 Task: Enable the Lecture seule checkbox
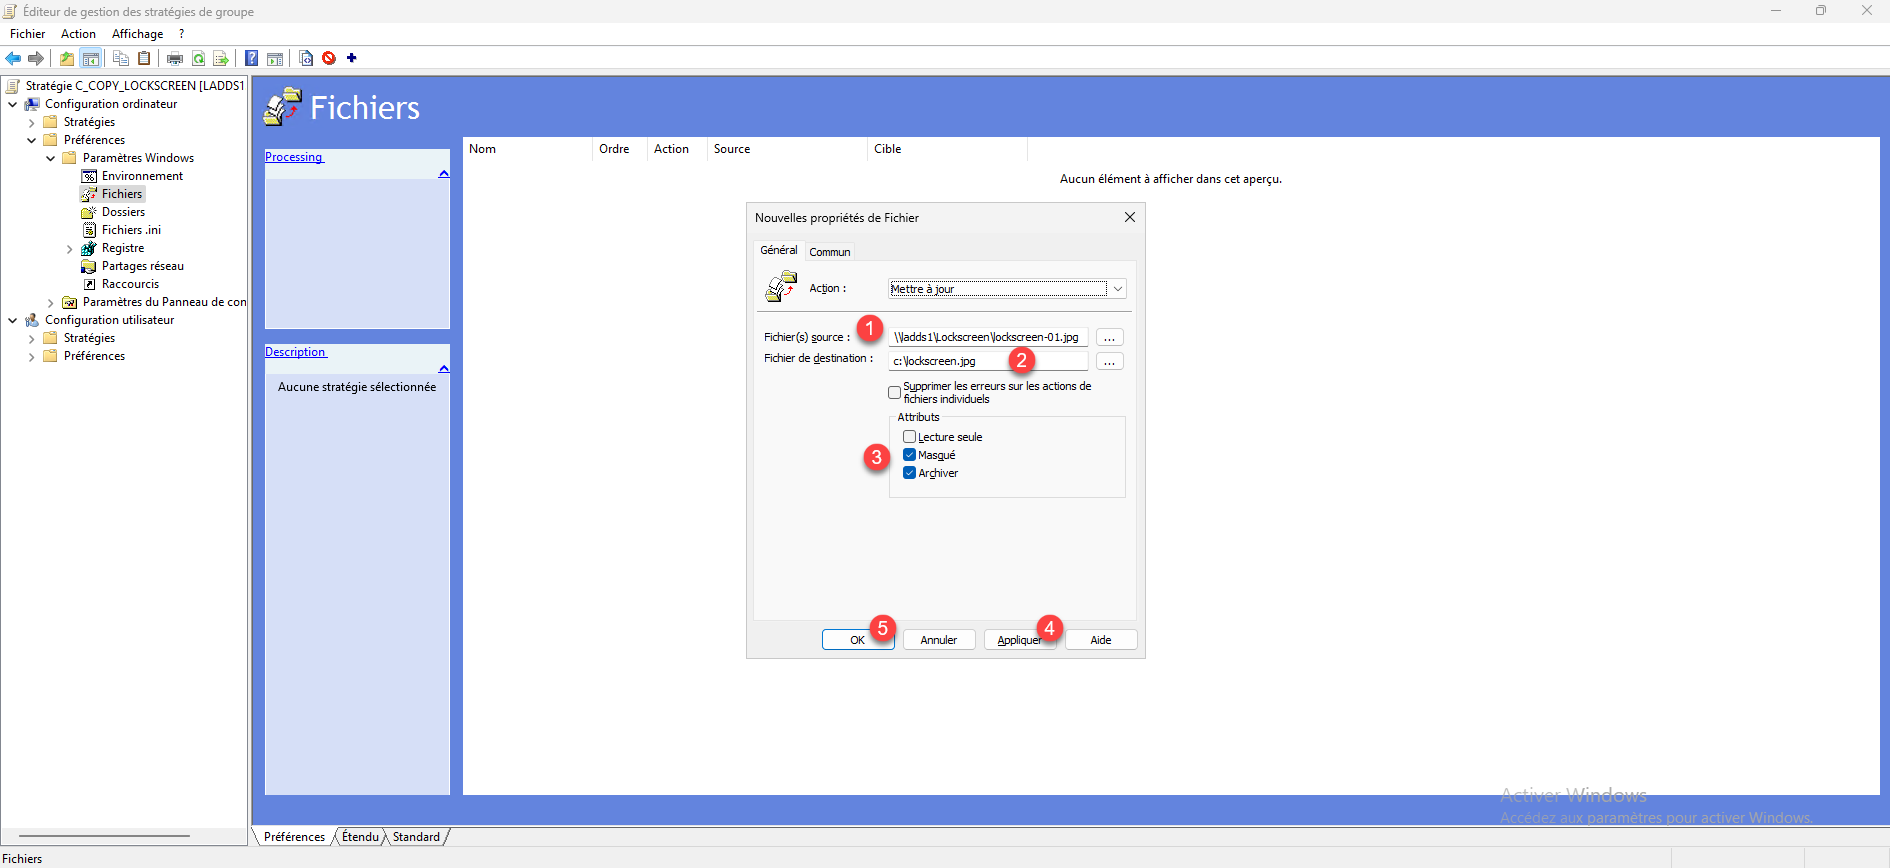[x=909, y=437]
